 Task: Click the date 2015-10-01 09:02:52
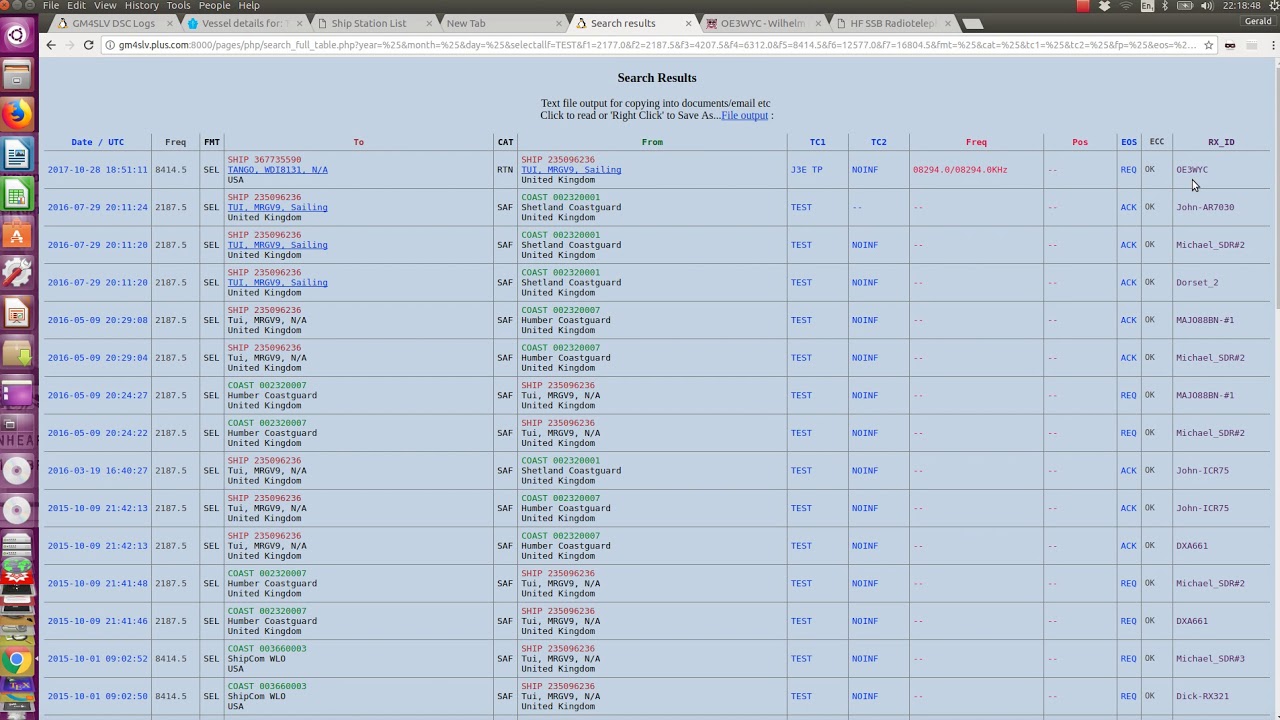(97, 658)
